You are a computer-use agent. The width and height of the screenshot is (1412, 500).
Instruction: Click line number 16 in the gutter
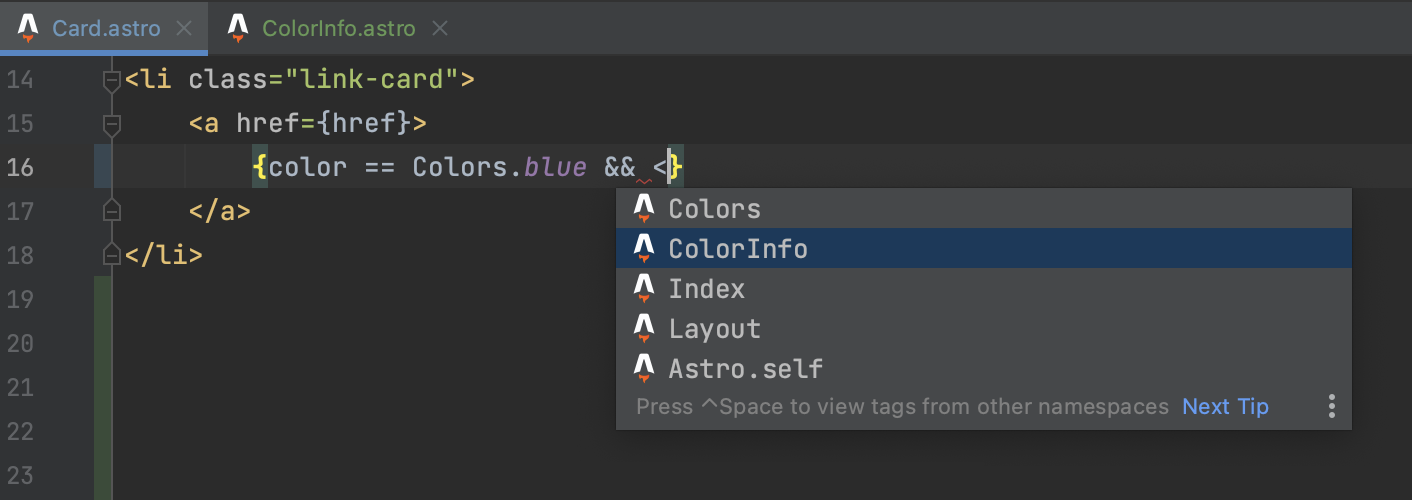[x=20, y=167]
